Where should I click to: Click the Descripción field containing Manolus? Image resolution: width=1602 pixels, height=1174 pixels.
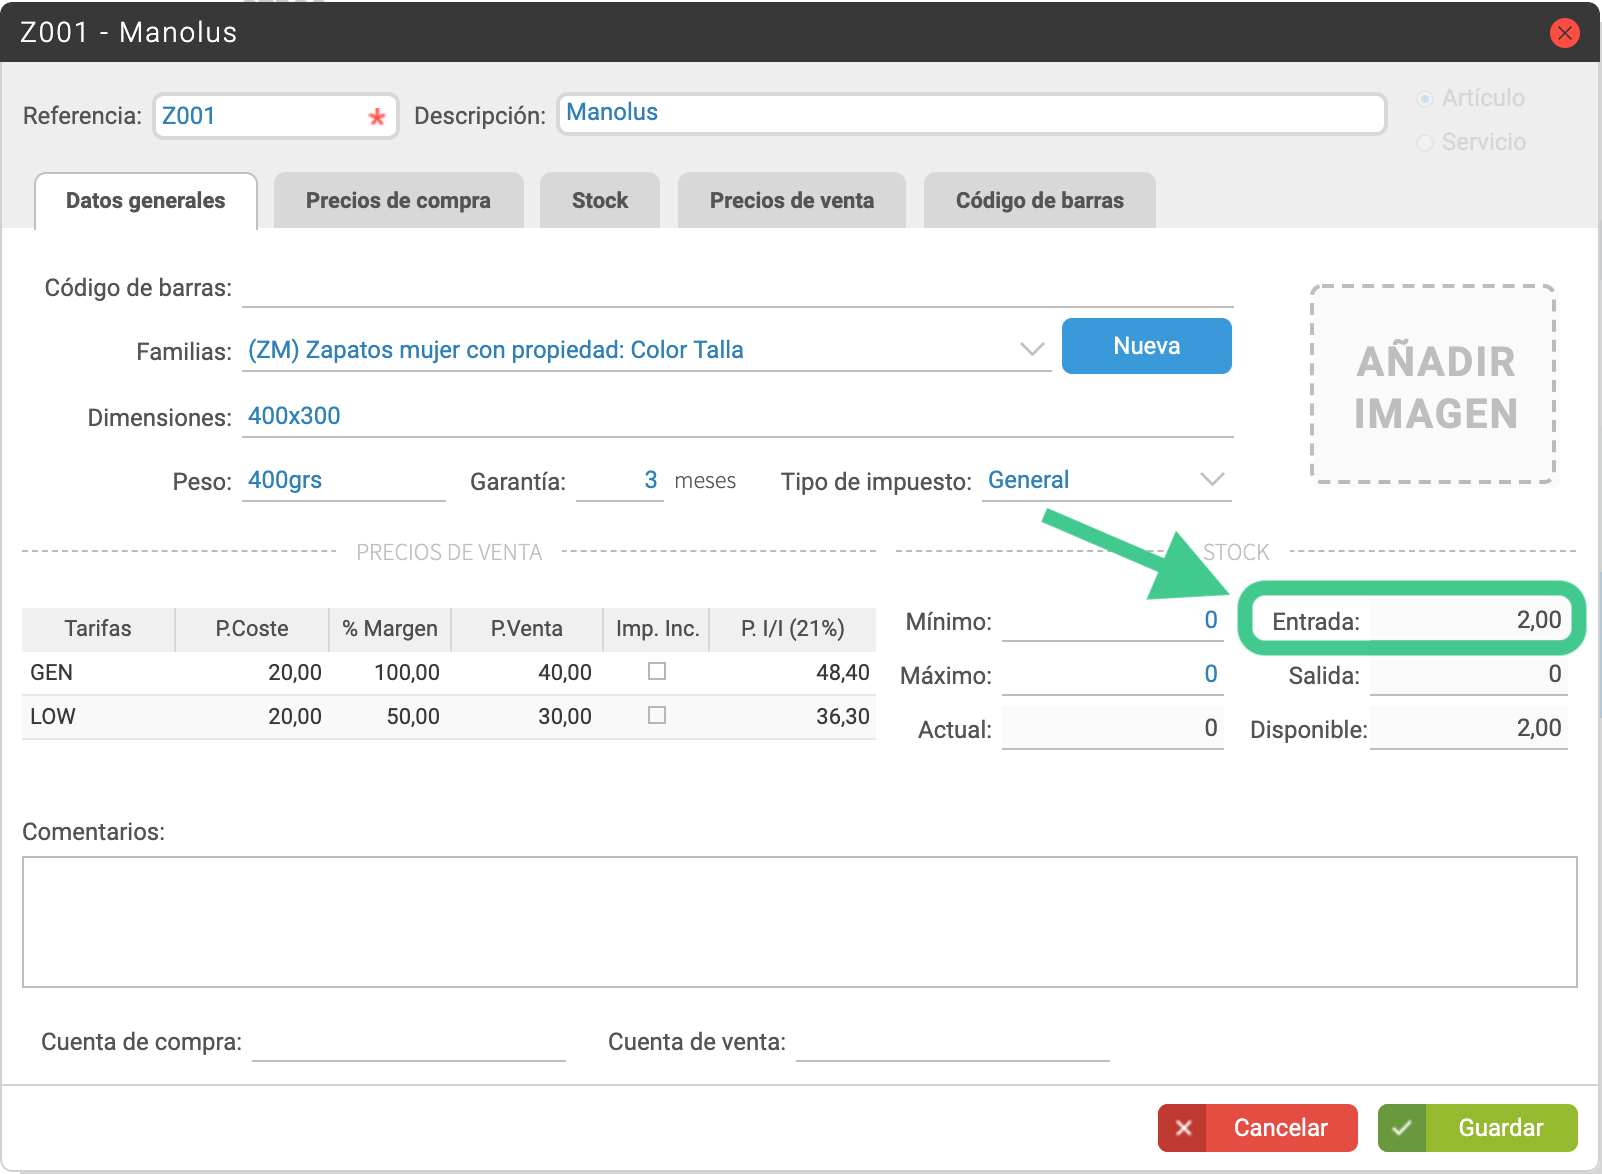pyautogui.click(x=972, y=114)
